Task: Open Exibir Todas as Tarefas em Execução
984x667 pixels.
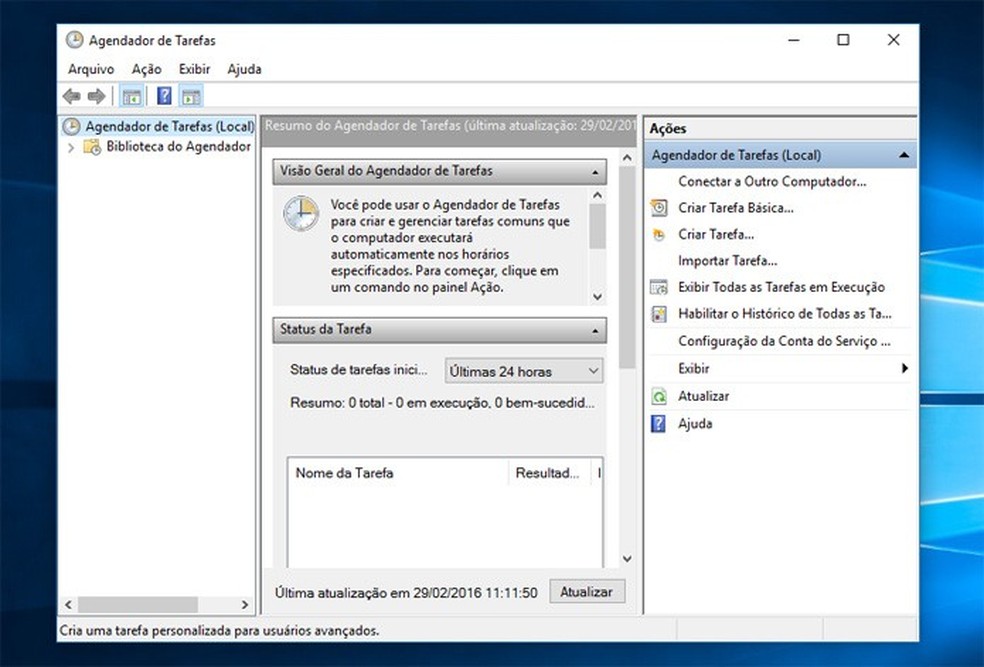Action: click(x=770, y=287)
